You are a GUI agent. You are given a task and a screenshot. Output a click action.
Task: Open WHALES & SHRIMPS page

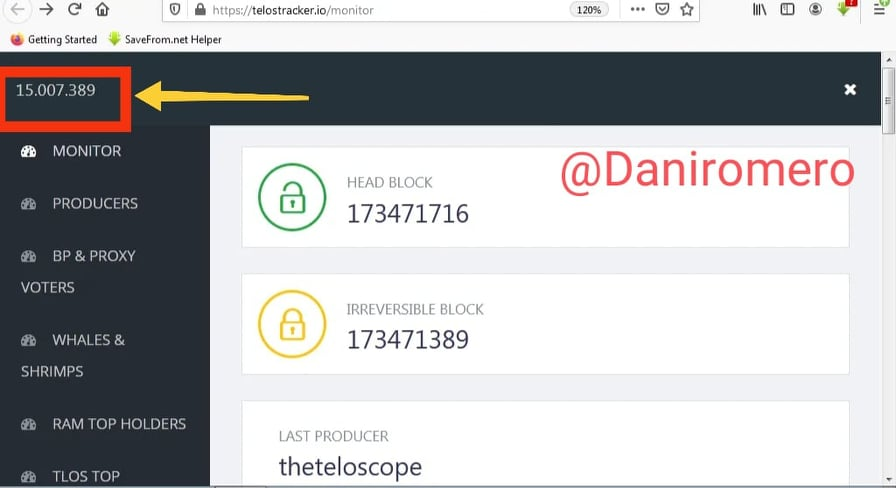pos(73,355)
